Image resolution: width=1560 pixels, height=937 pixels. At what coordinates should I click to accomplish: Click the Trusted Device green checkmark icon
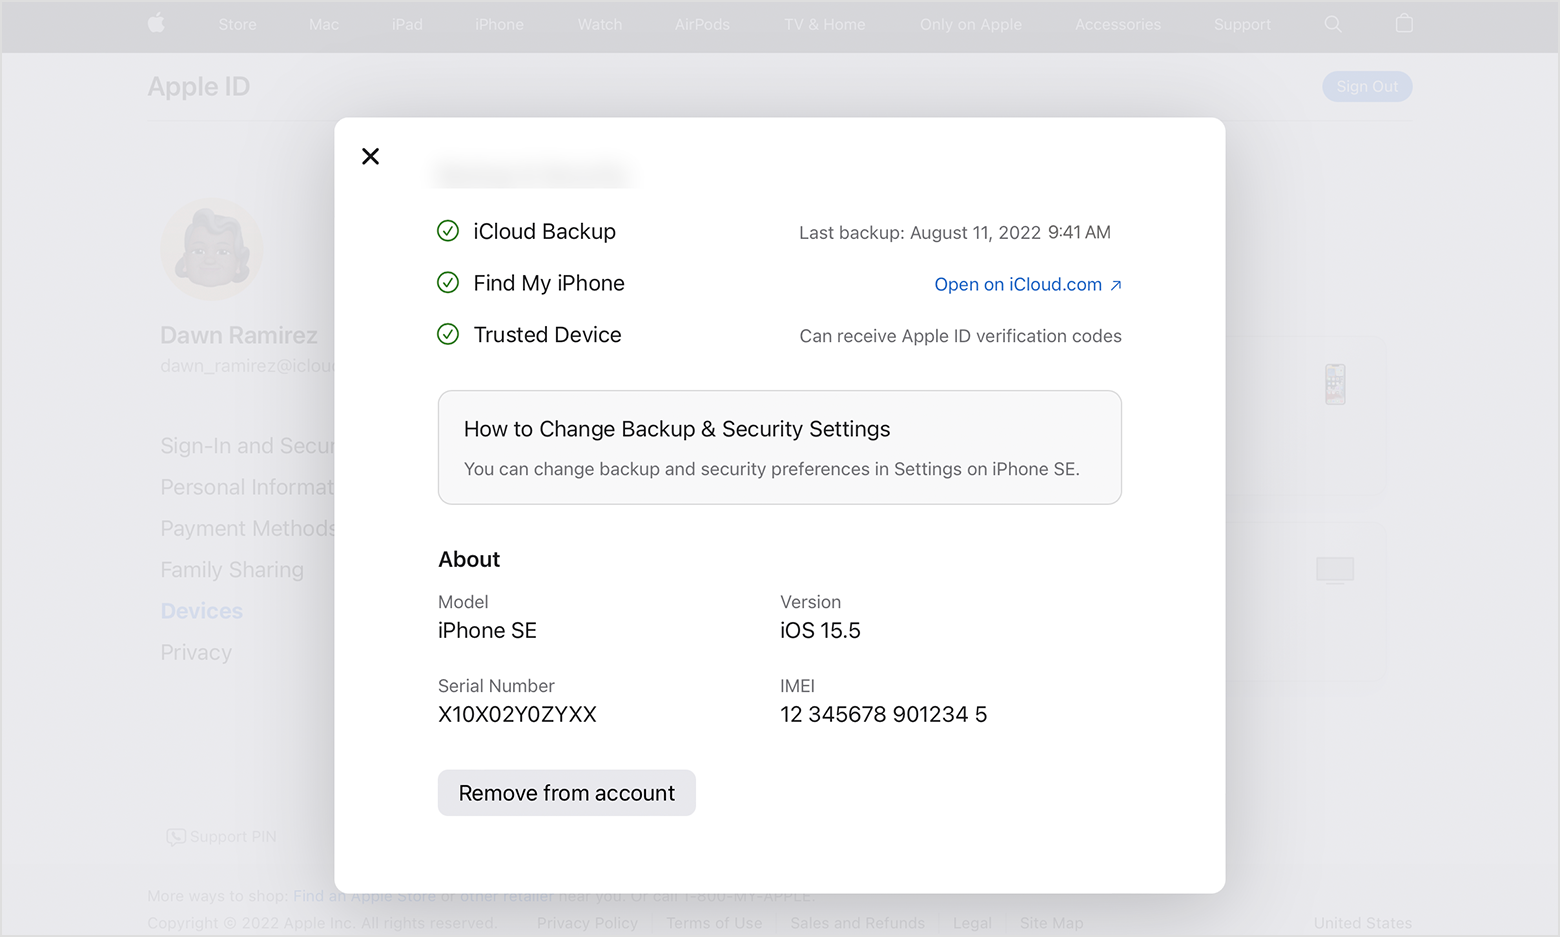click(x=448, y=334)
